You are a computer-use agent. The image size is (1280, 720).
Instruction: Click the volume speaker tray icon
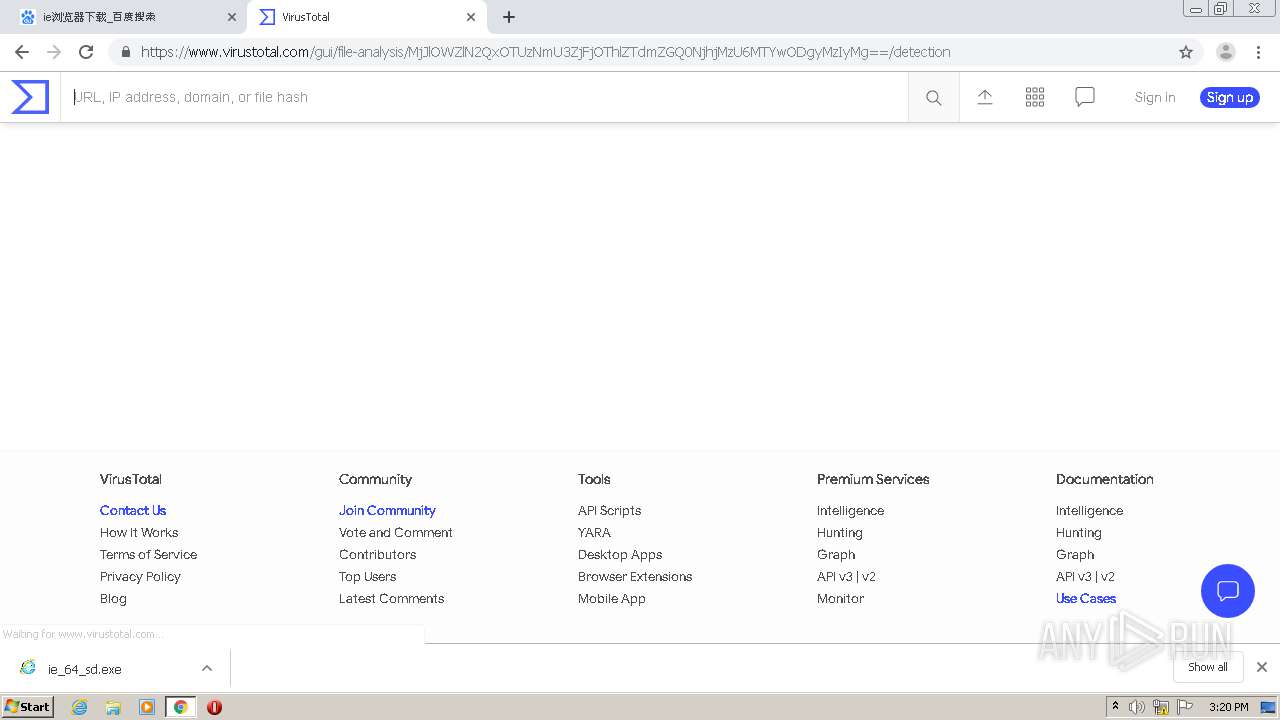tap(1137, 707)
